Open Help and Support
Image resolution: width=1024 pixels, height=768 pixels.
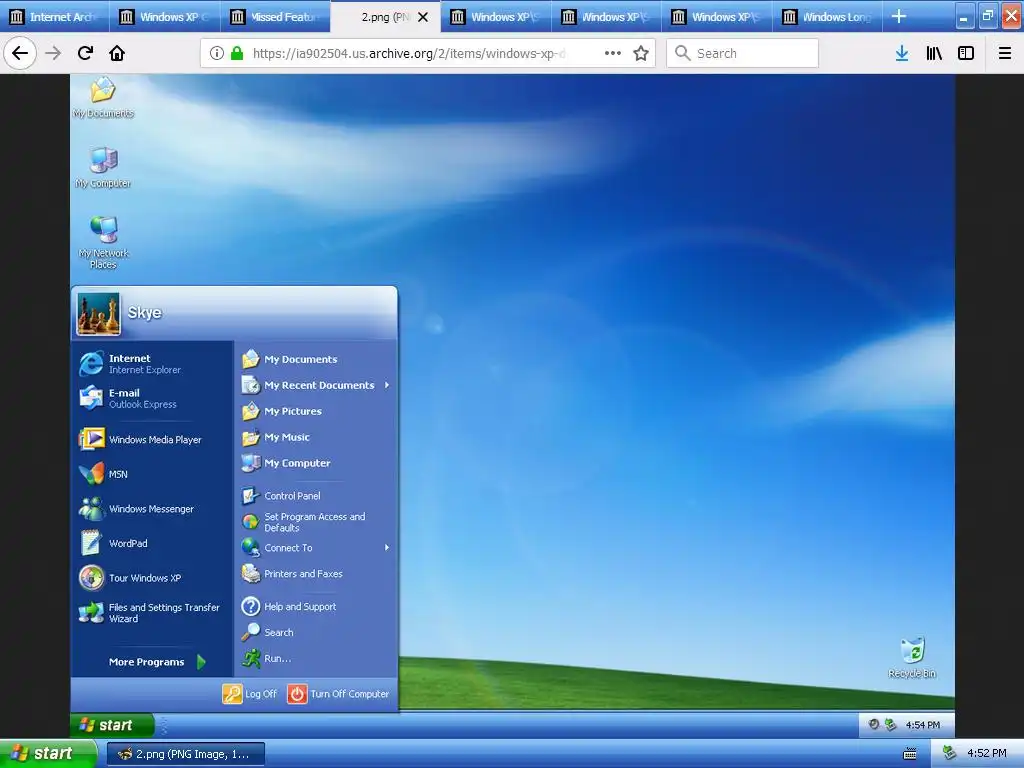(x=316, y=607)
